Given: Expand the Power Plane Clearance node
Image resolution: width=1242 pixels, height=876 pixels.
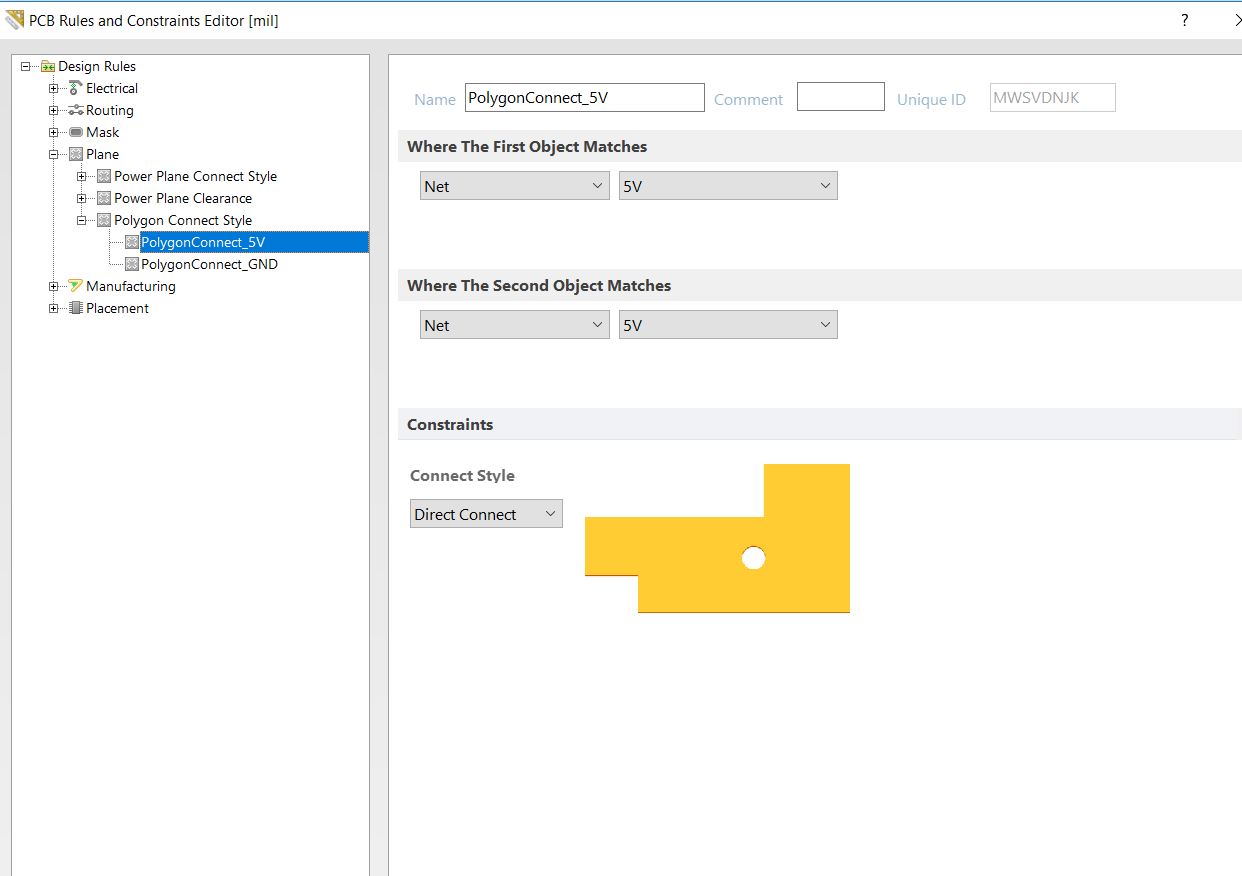Looking at the screenshot, I should [x=82, y=198].
